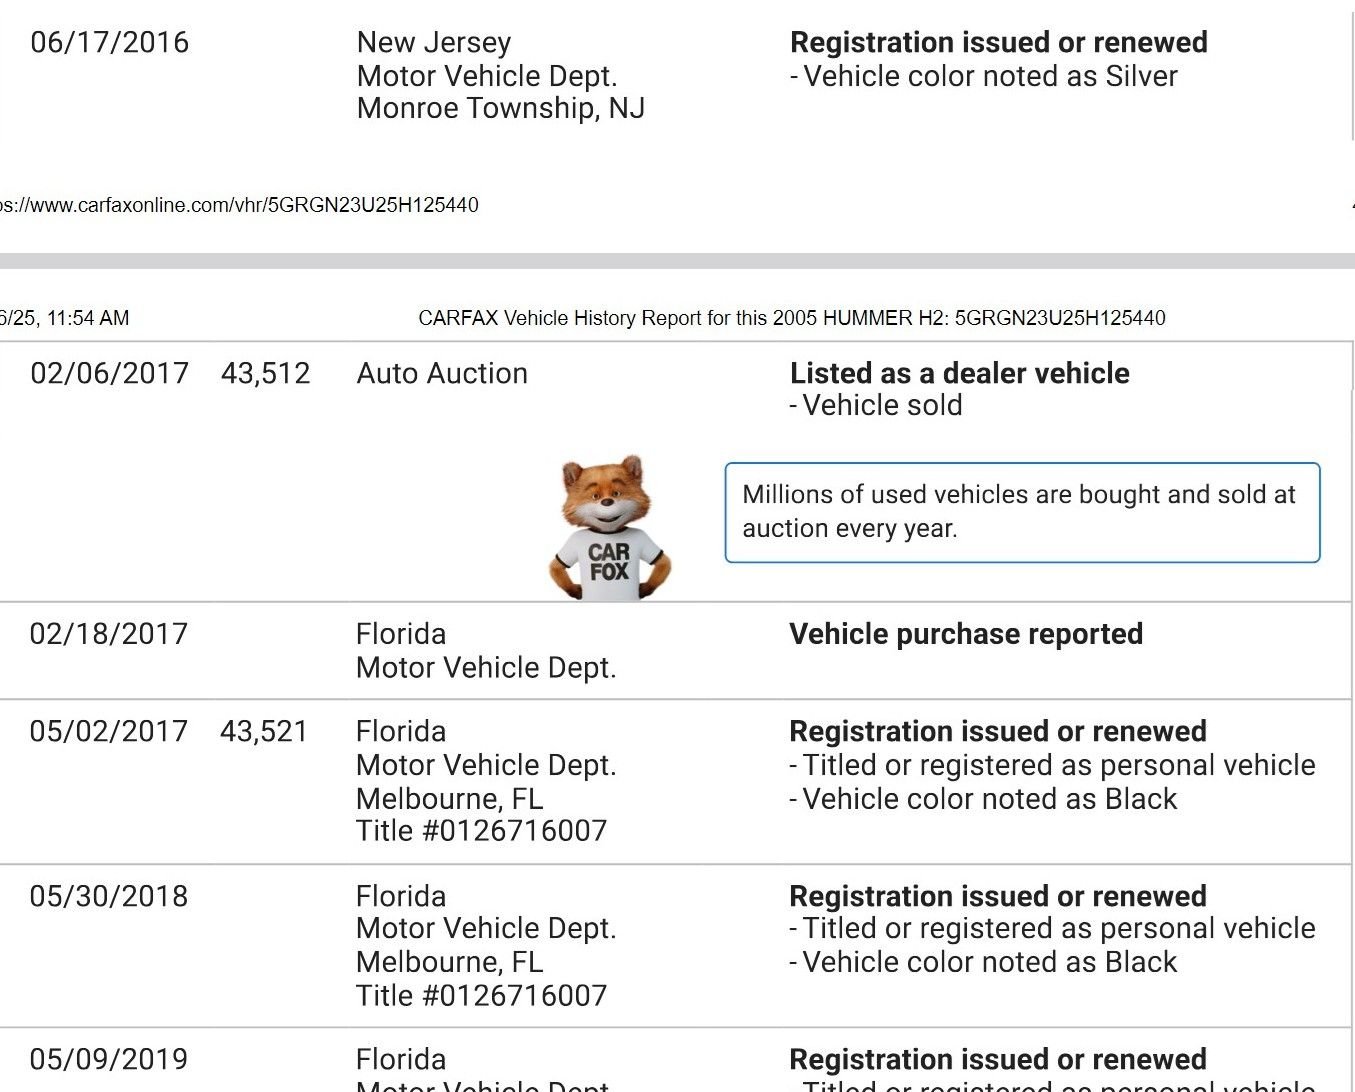Select the 05/30/2018 date entry
This screenshot has width=1355, height=1092.
click(x=109, y=896)
